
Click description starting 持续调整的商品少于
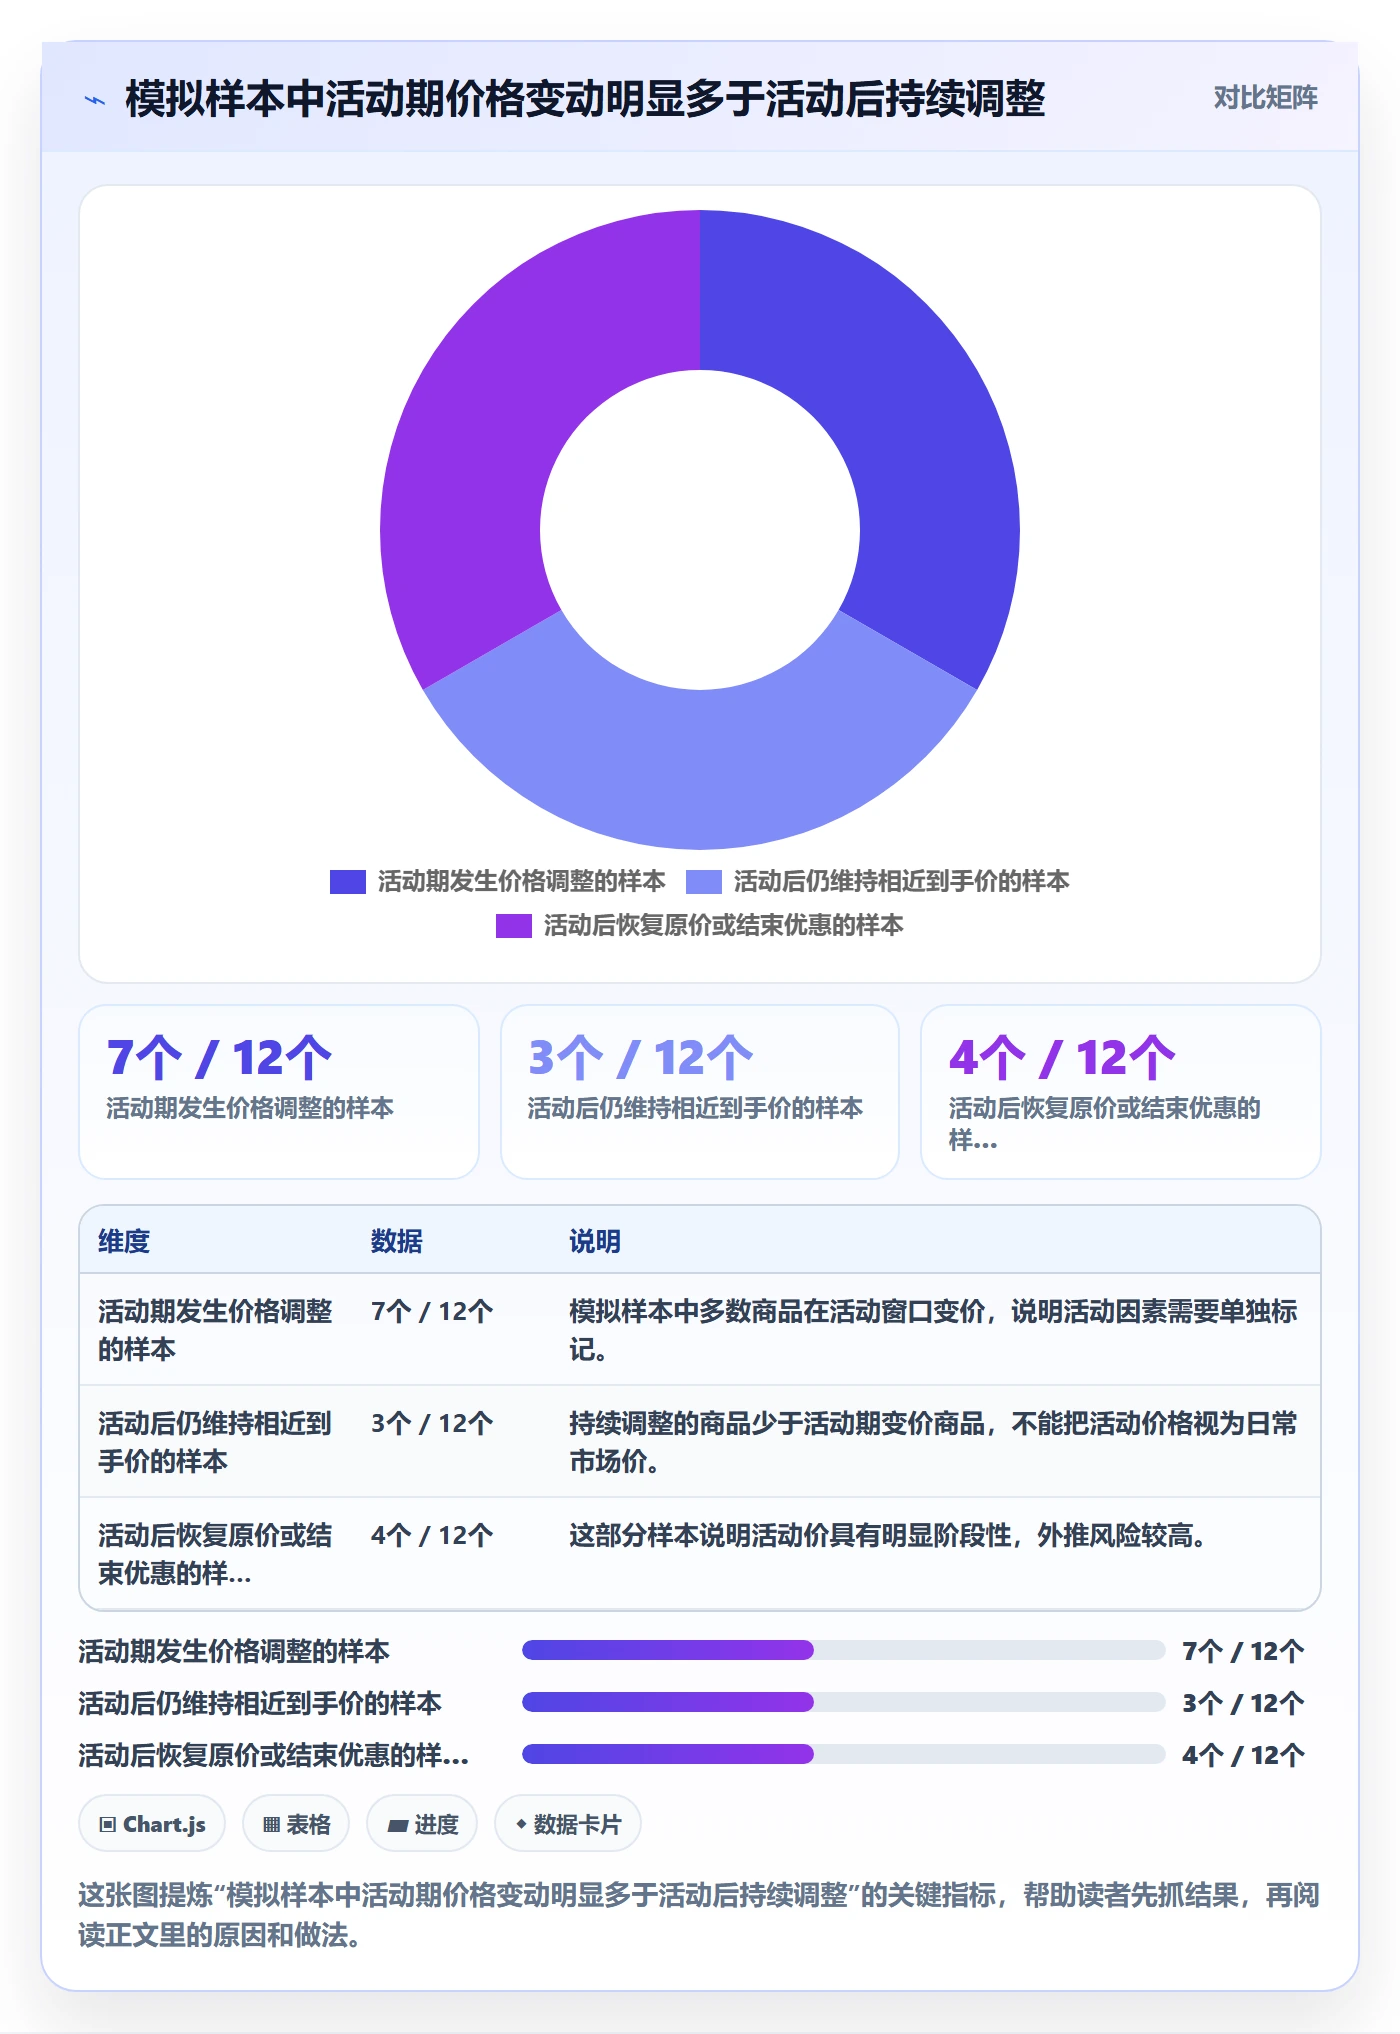tap(933, 1442)
